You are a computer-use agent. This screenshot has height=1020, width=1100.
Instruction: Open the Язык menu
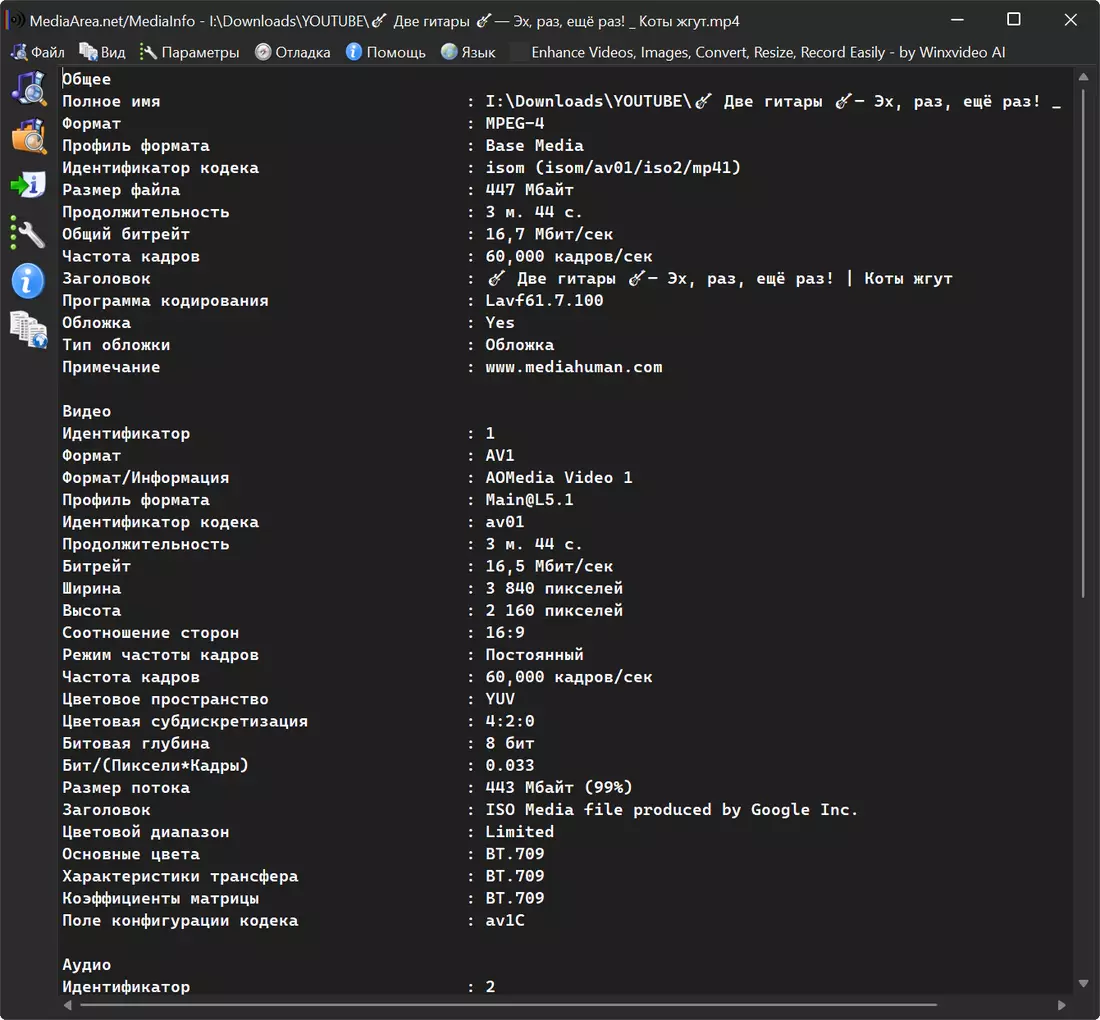click(468, 52)
